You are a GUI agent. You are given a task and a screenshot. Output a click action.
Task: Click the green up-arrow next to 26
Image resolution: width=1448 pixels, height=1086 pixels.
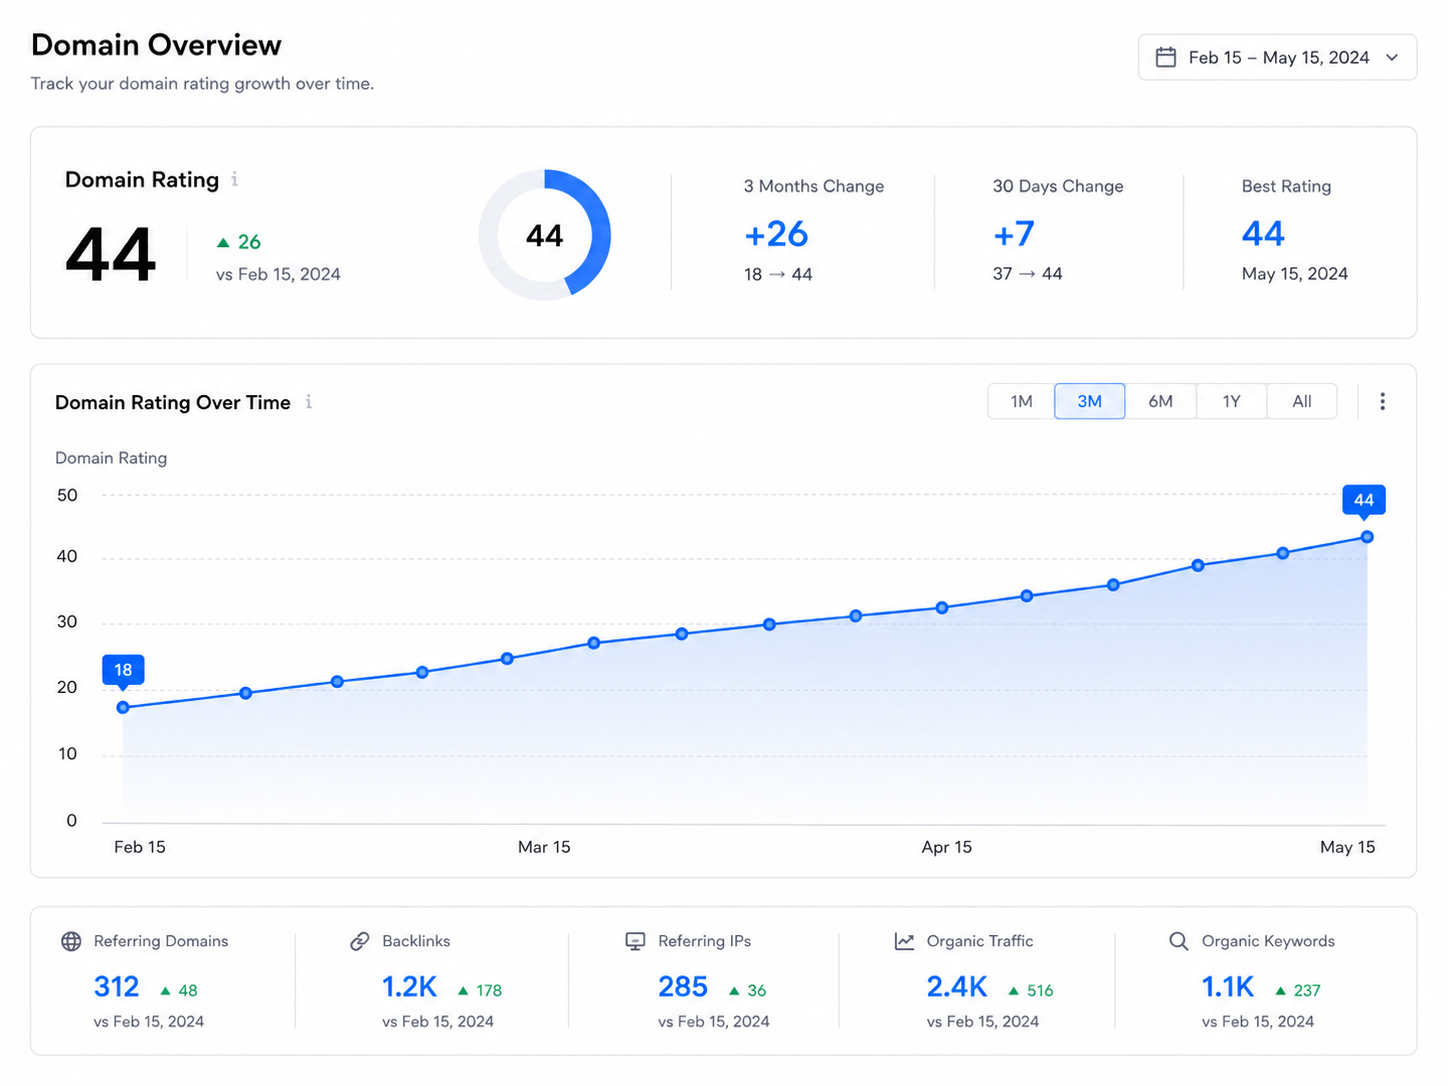click(x=223, y=242)
